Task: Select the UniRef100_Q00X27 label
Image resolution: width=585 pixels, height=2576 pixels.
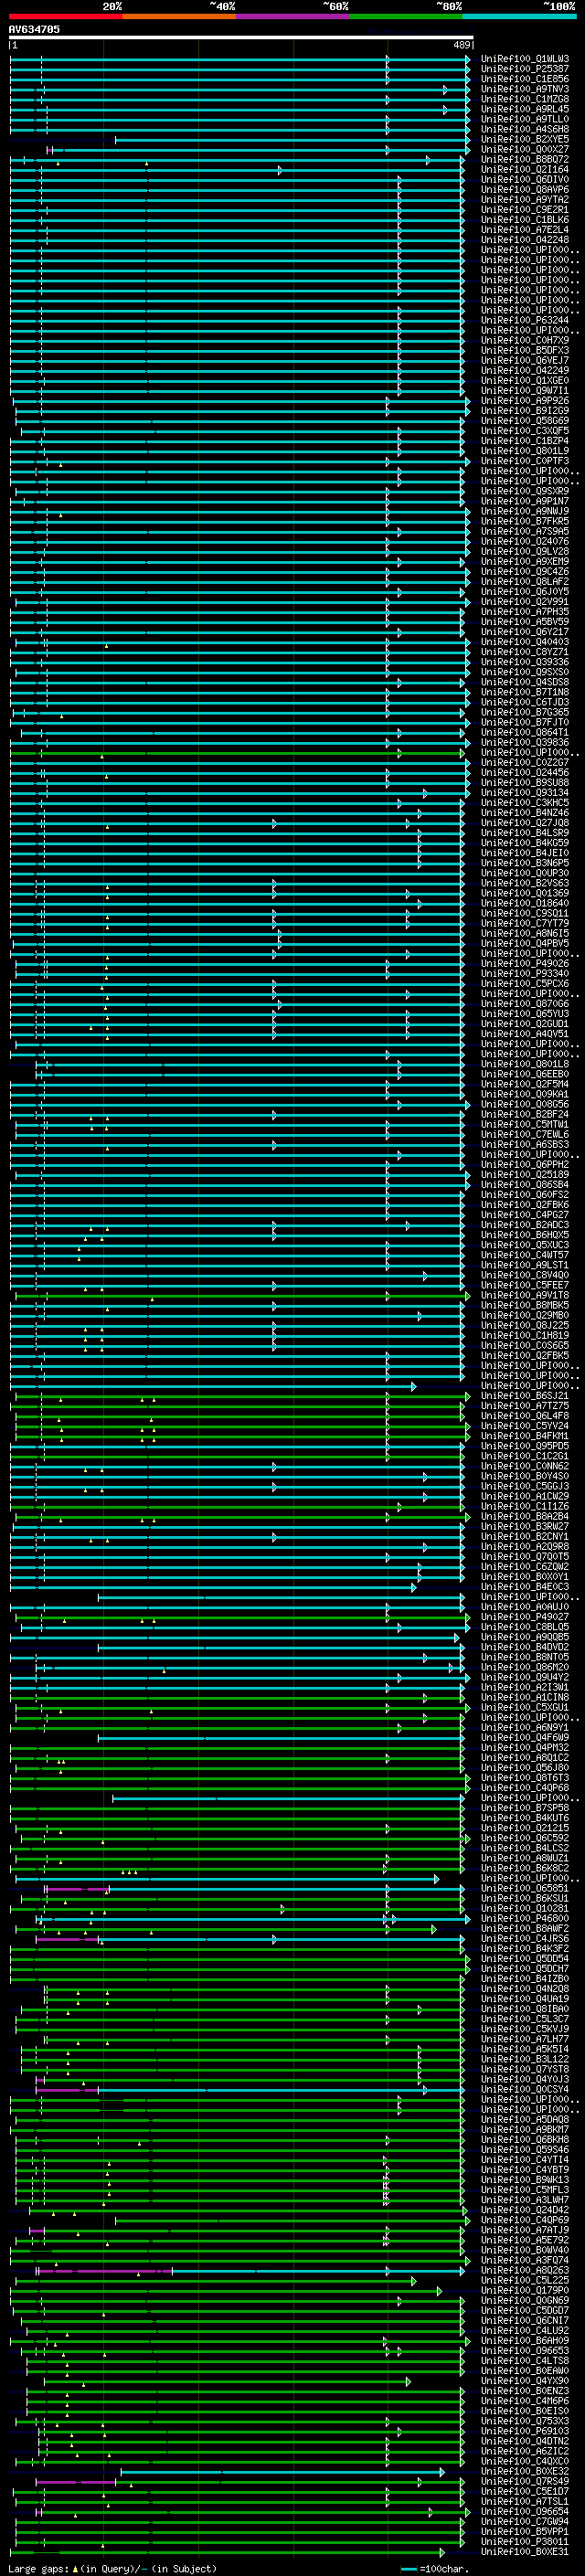Action: click(525, 149)
